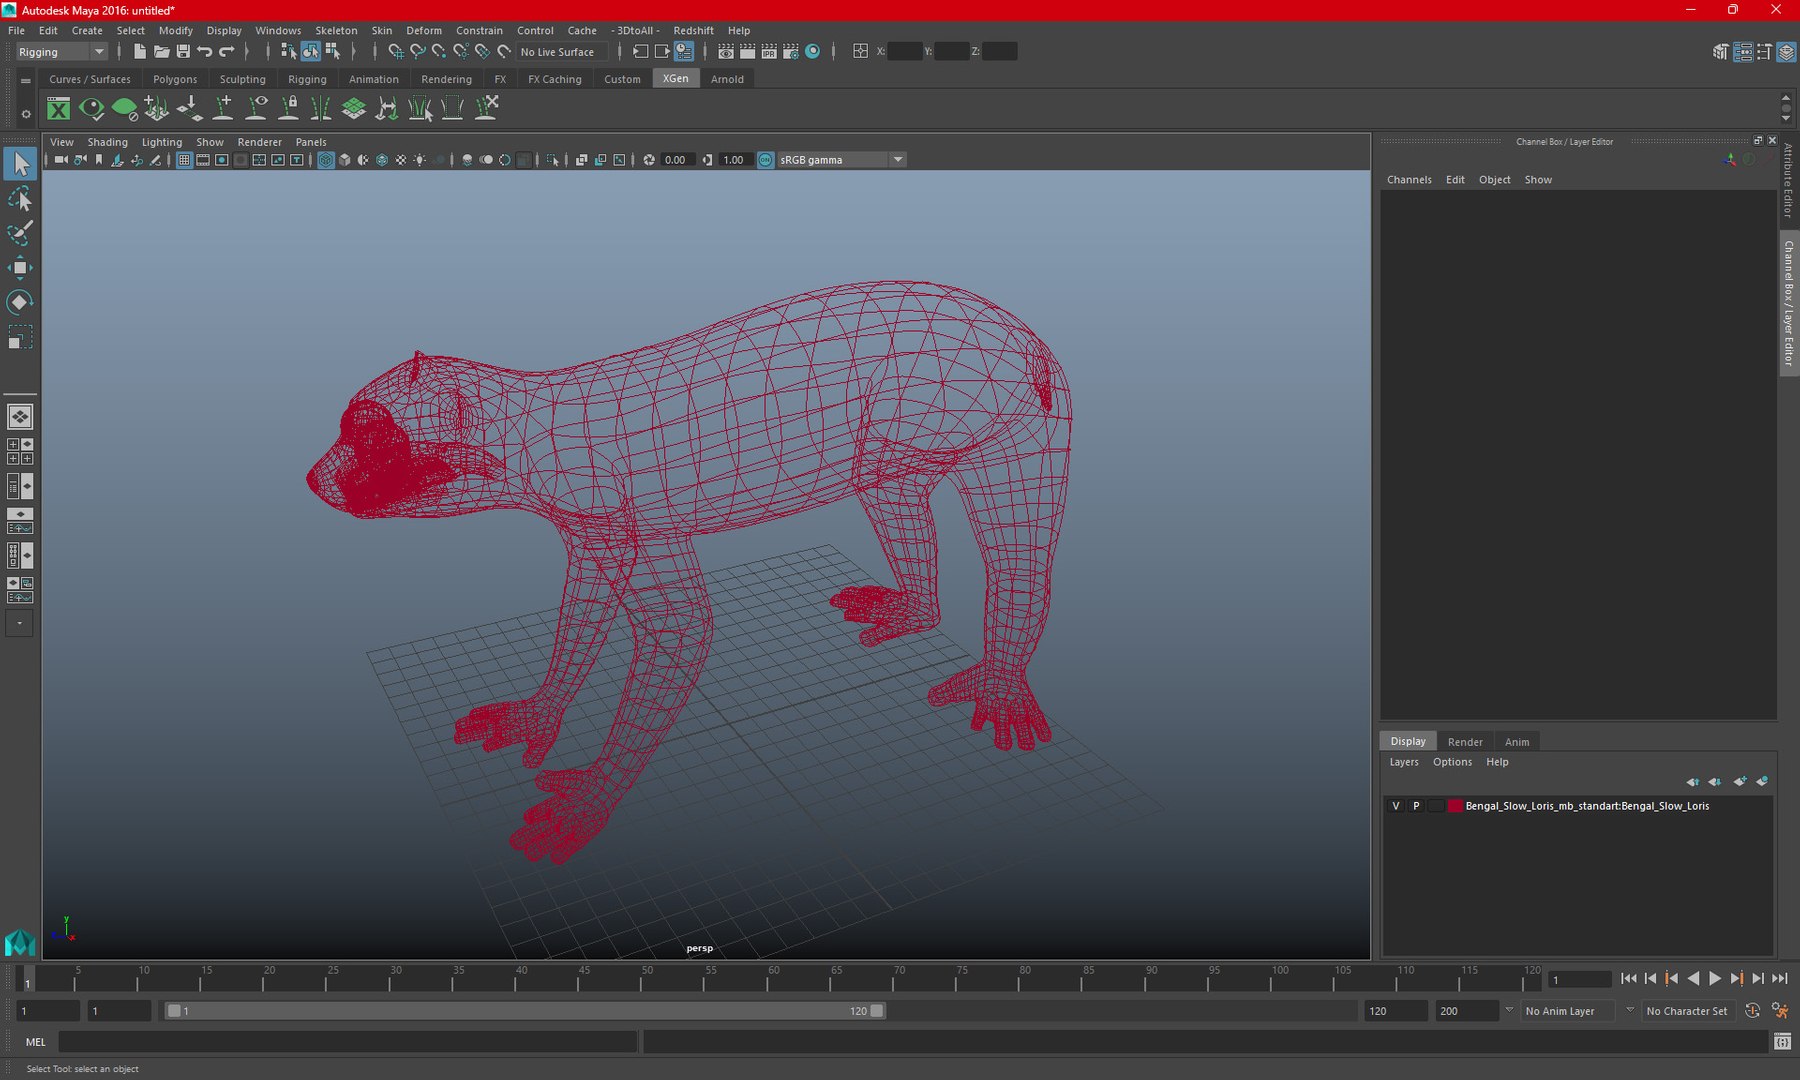This screenshot has width=1800, height=1080.
Task: Toggle MEL command language button
Action: coord(36,1042)
